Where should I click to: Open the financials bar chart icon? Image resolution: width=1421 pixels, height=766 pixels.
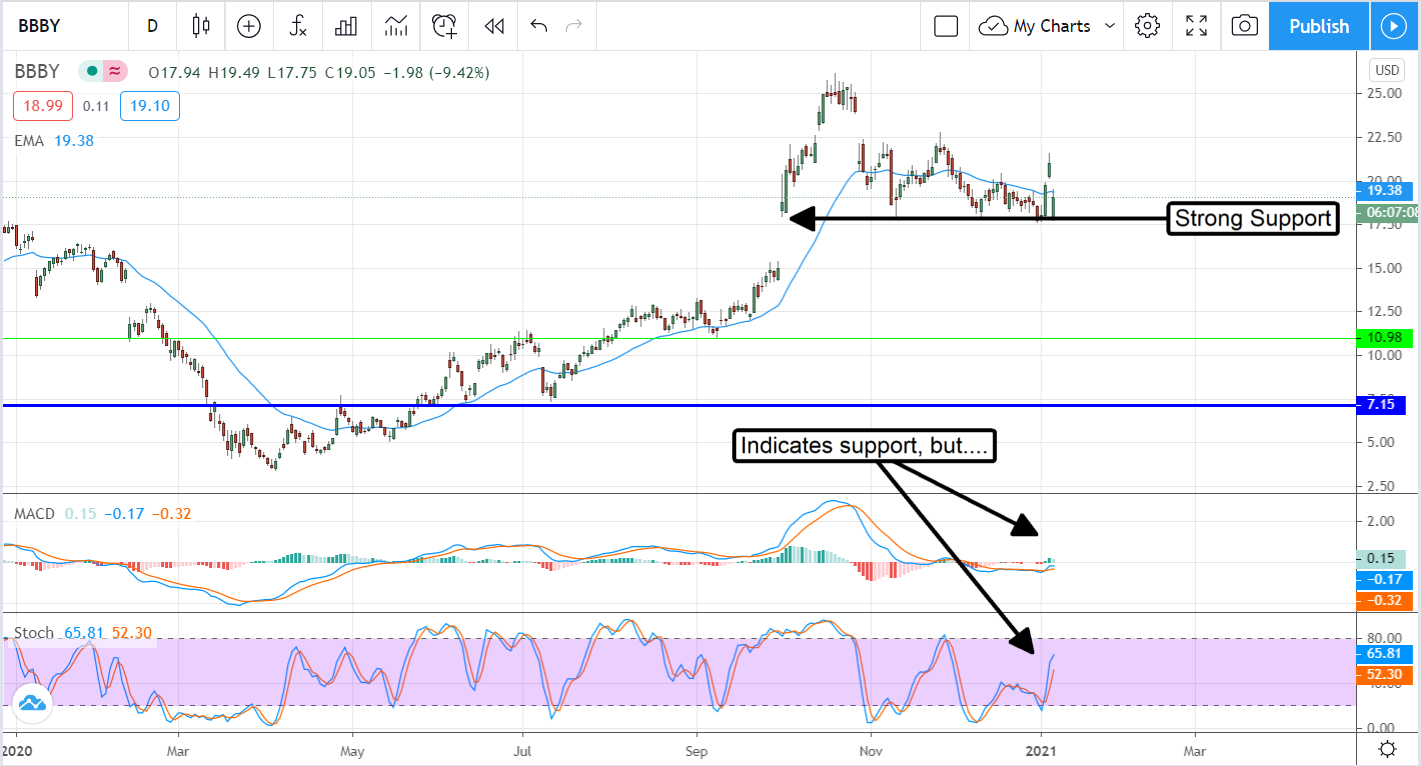346,26
